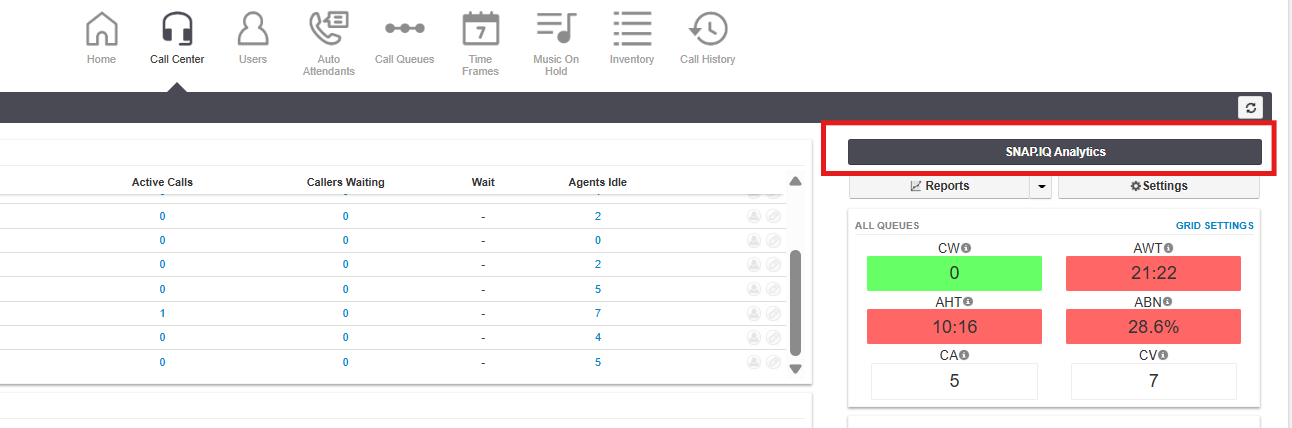Open the Call Queues section
1292x428 pixels.
tap(405, 39)
